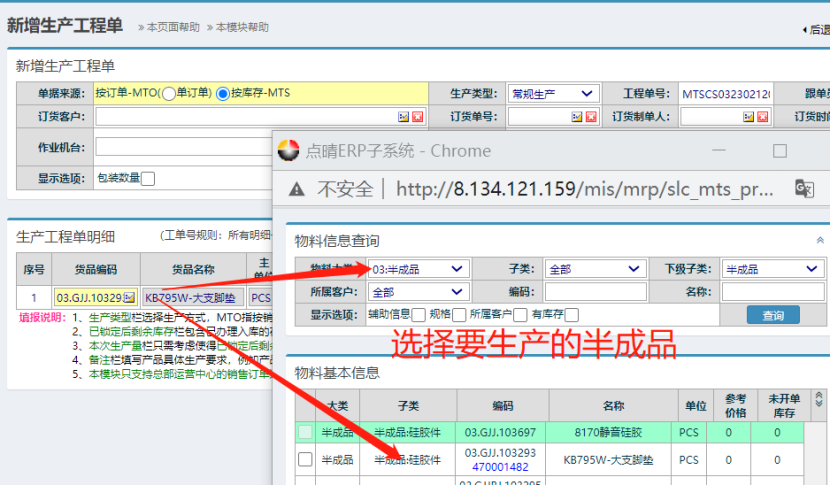This screenshot has height=485, width=831.
Task: Click the 货品名称 cell KB795W-大支脚垫 in main window
Action: pyautogui.click(x=193, y=298)
